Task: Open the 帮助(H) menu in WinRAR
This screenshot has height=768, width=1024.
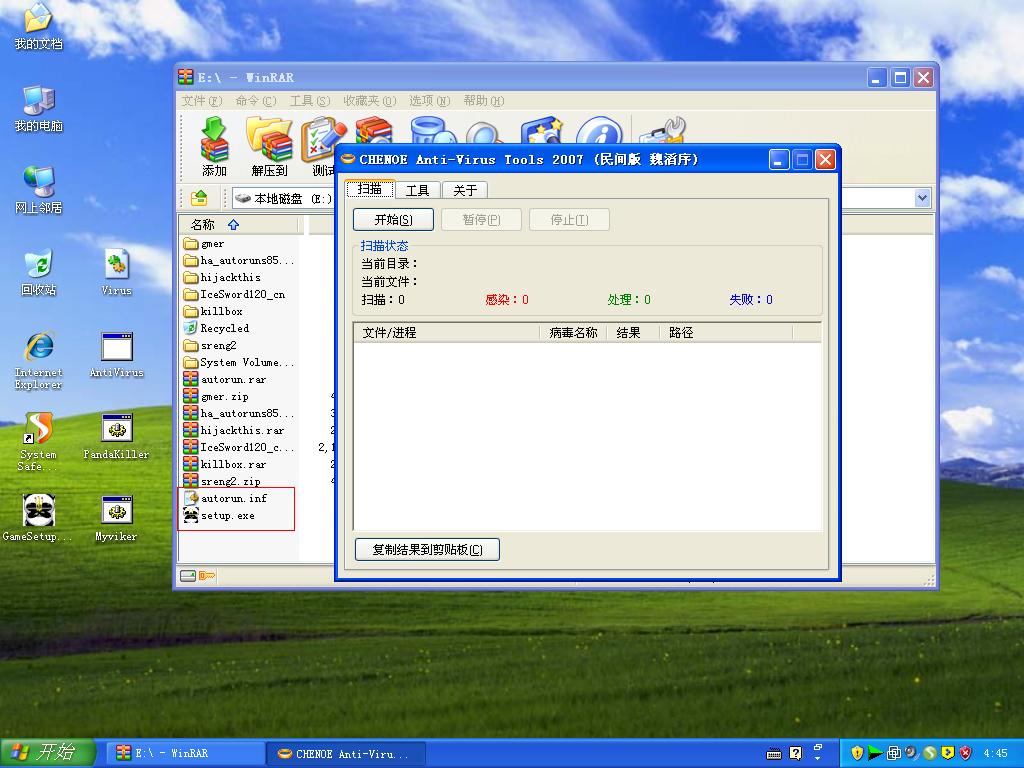Action: coord(484,101)
